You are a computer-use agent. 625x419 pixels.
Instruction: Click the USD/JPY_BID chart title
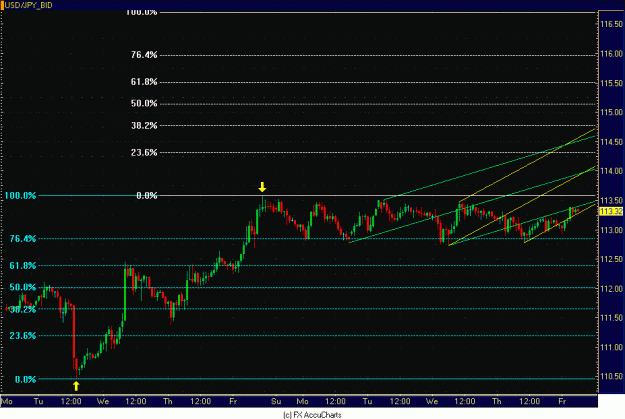pyautogui.click(x=29, y=6)
